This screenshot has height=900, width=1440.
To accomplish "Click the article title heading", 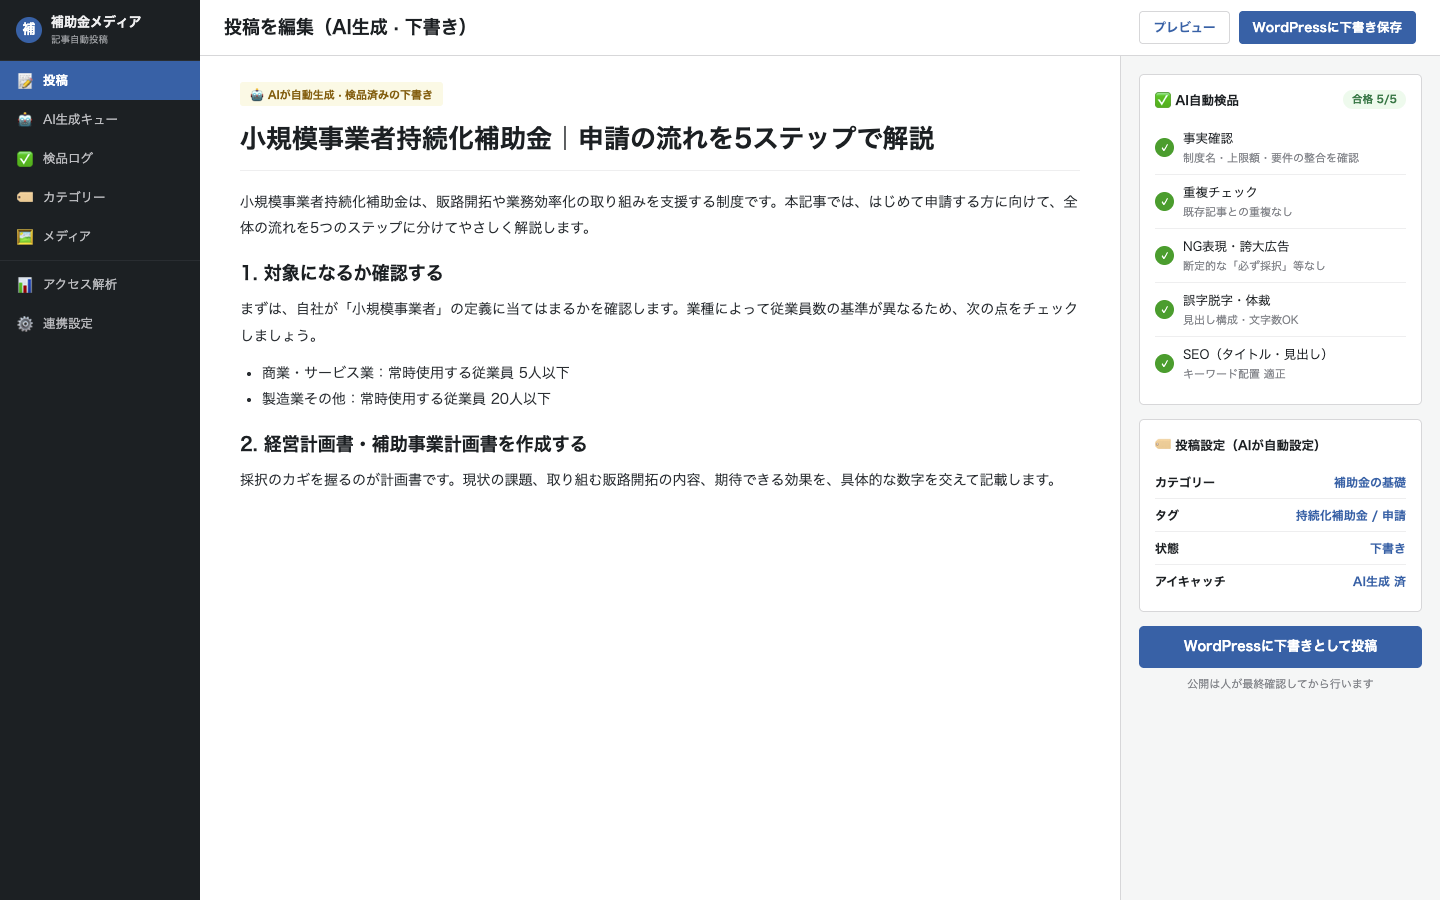I will tap(587, 138).
